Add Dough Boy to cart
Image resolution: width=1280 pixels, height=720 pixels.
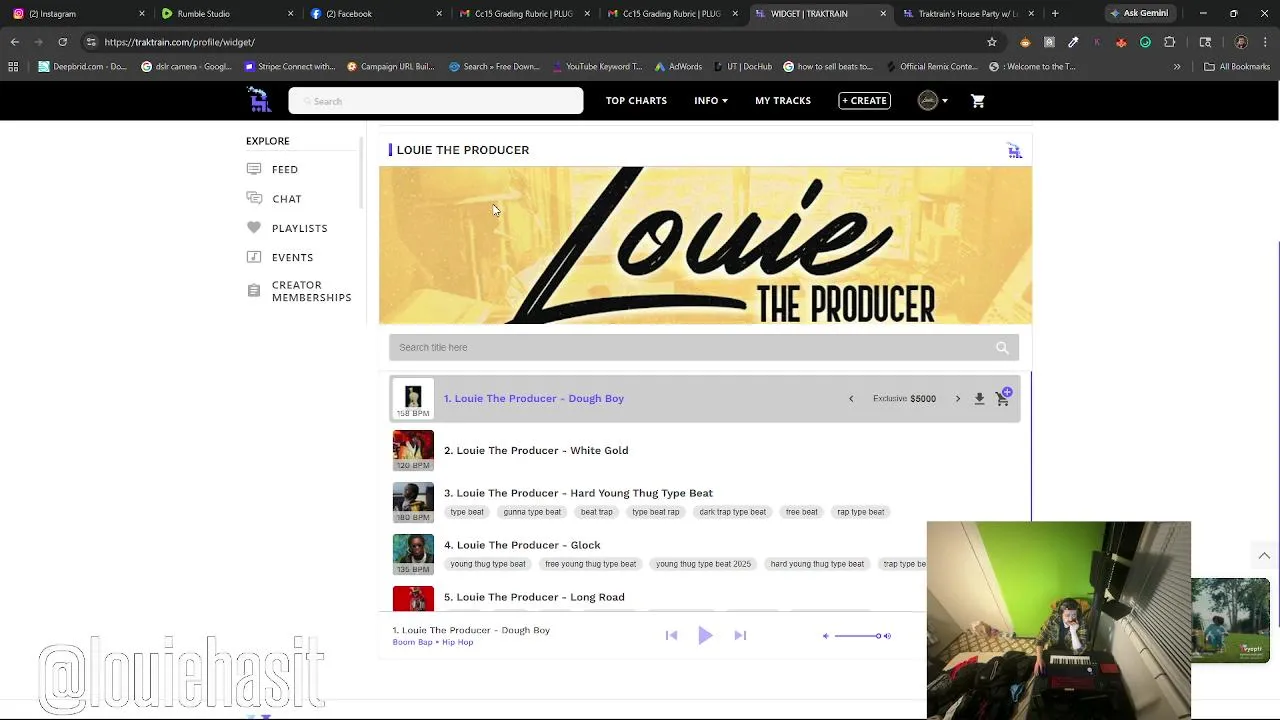pos(1003,398)
